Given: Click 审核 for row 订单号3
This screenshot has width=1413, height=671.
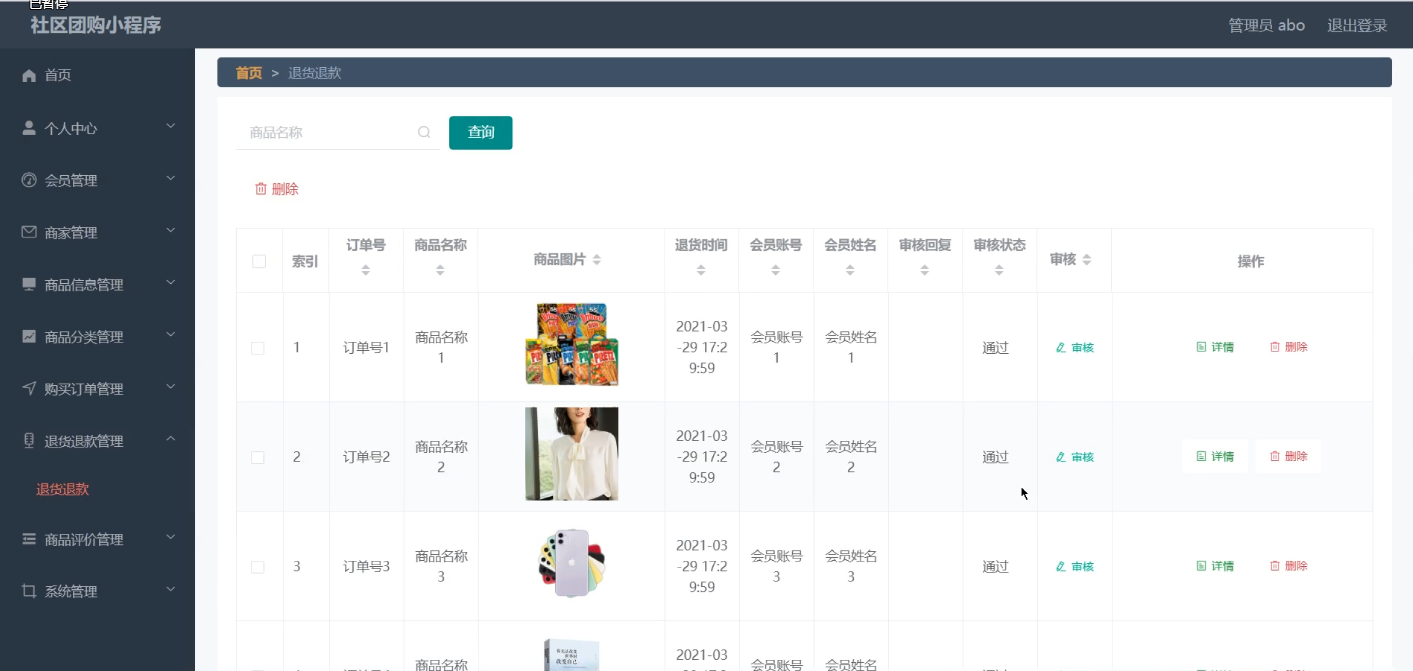Looking at the screenshot, I should [x=1075, y=566].
